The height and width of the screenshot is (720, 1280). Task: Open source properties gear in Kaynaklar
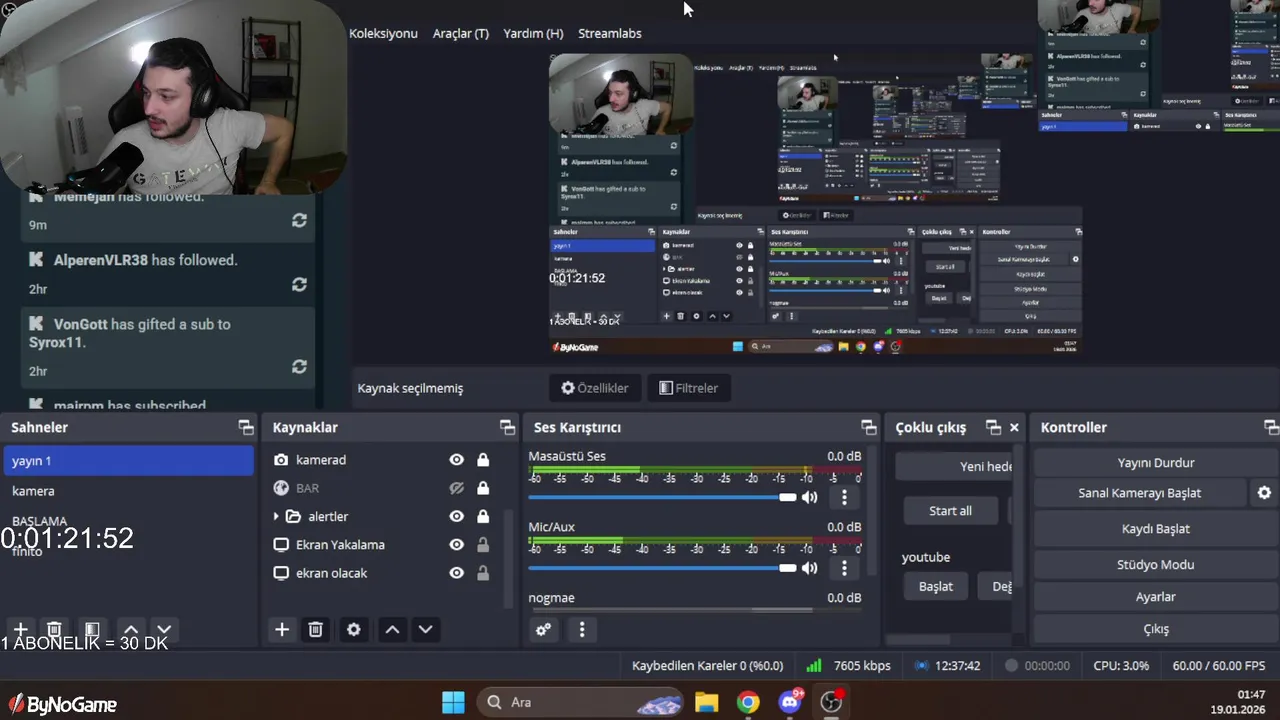tap(353, 629)
